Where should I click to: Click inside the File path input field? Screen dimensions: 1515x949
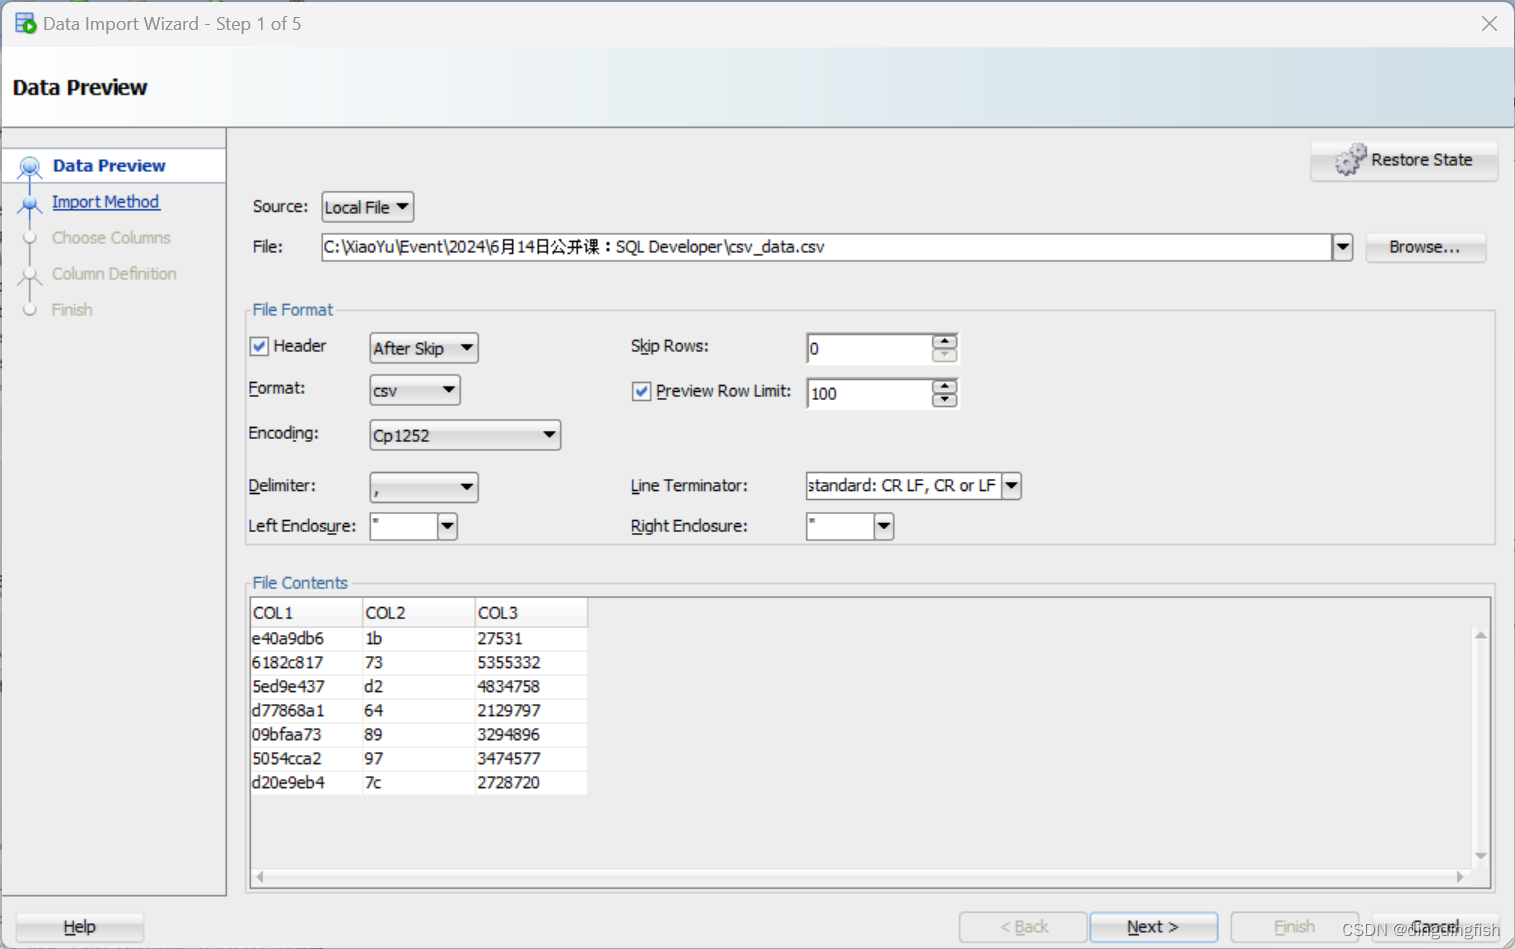point(800,247)
